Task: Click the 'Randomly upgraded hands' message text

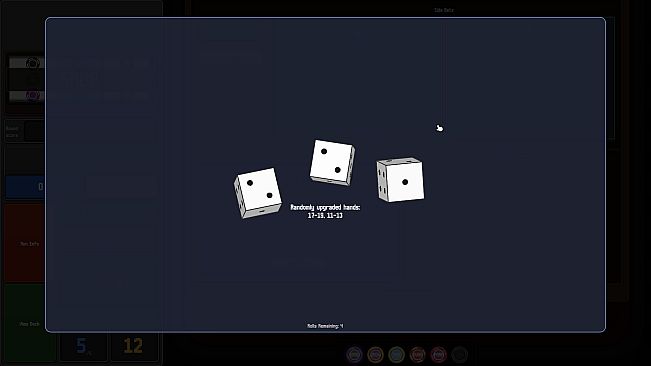Action: click(x=325, y=211)
